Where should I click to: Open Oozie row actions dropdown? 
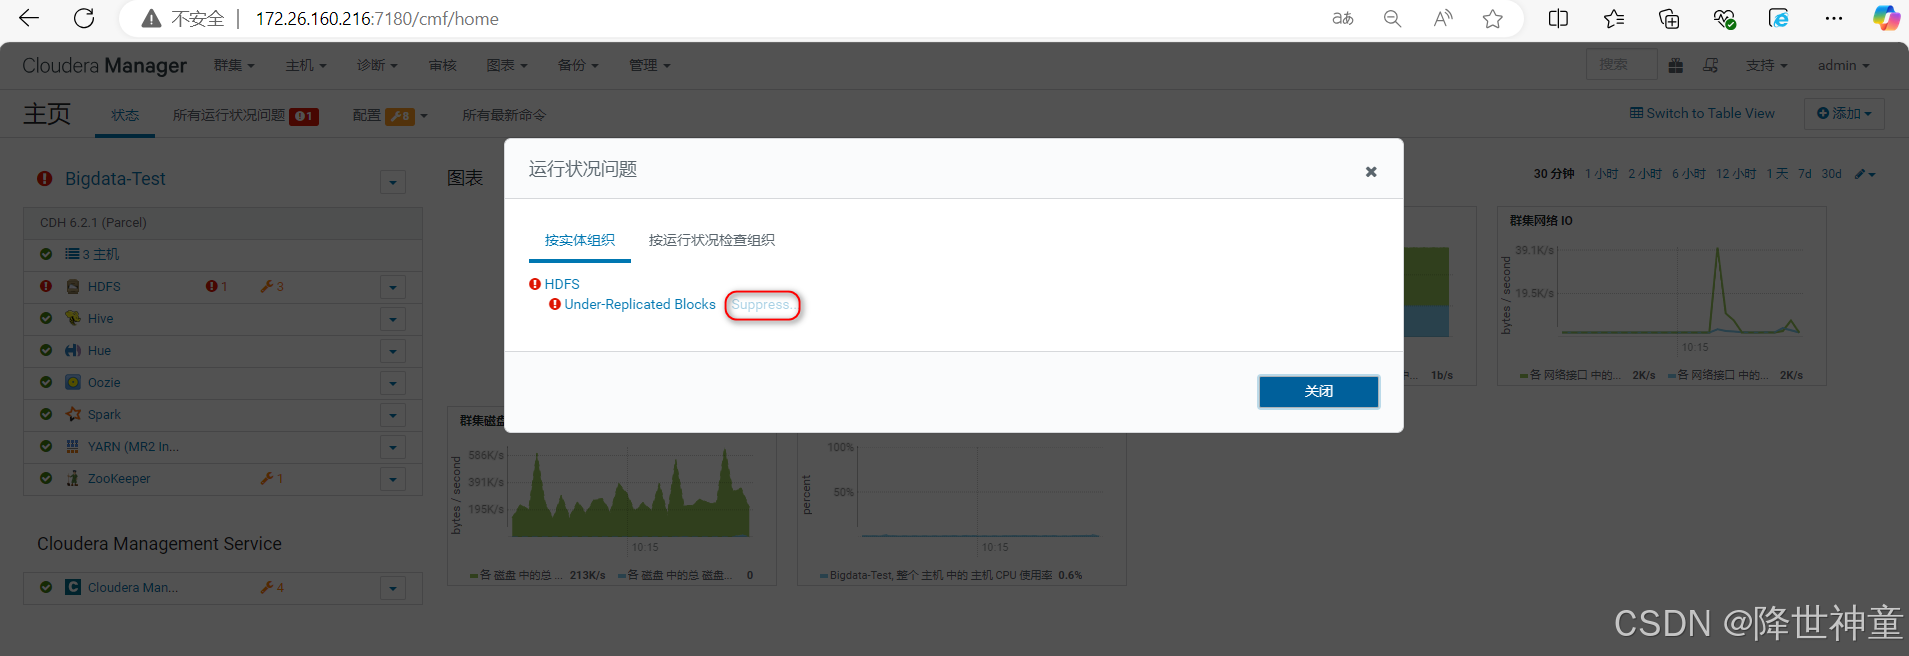coord(393,383)
